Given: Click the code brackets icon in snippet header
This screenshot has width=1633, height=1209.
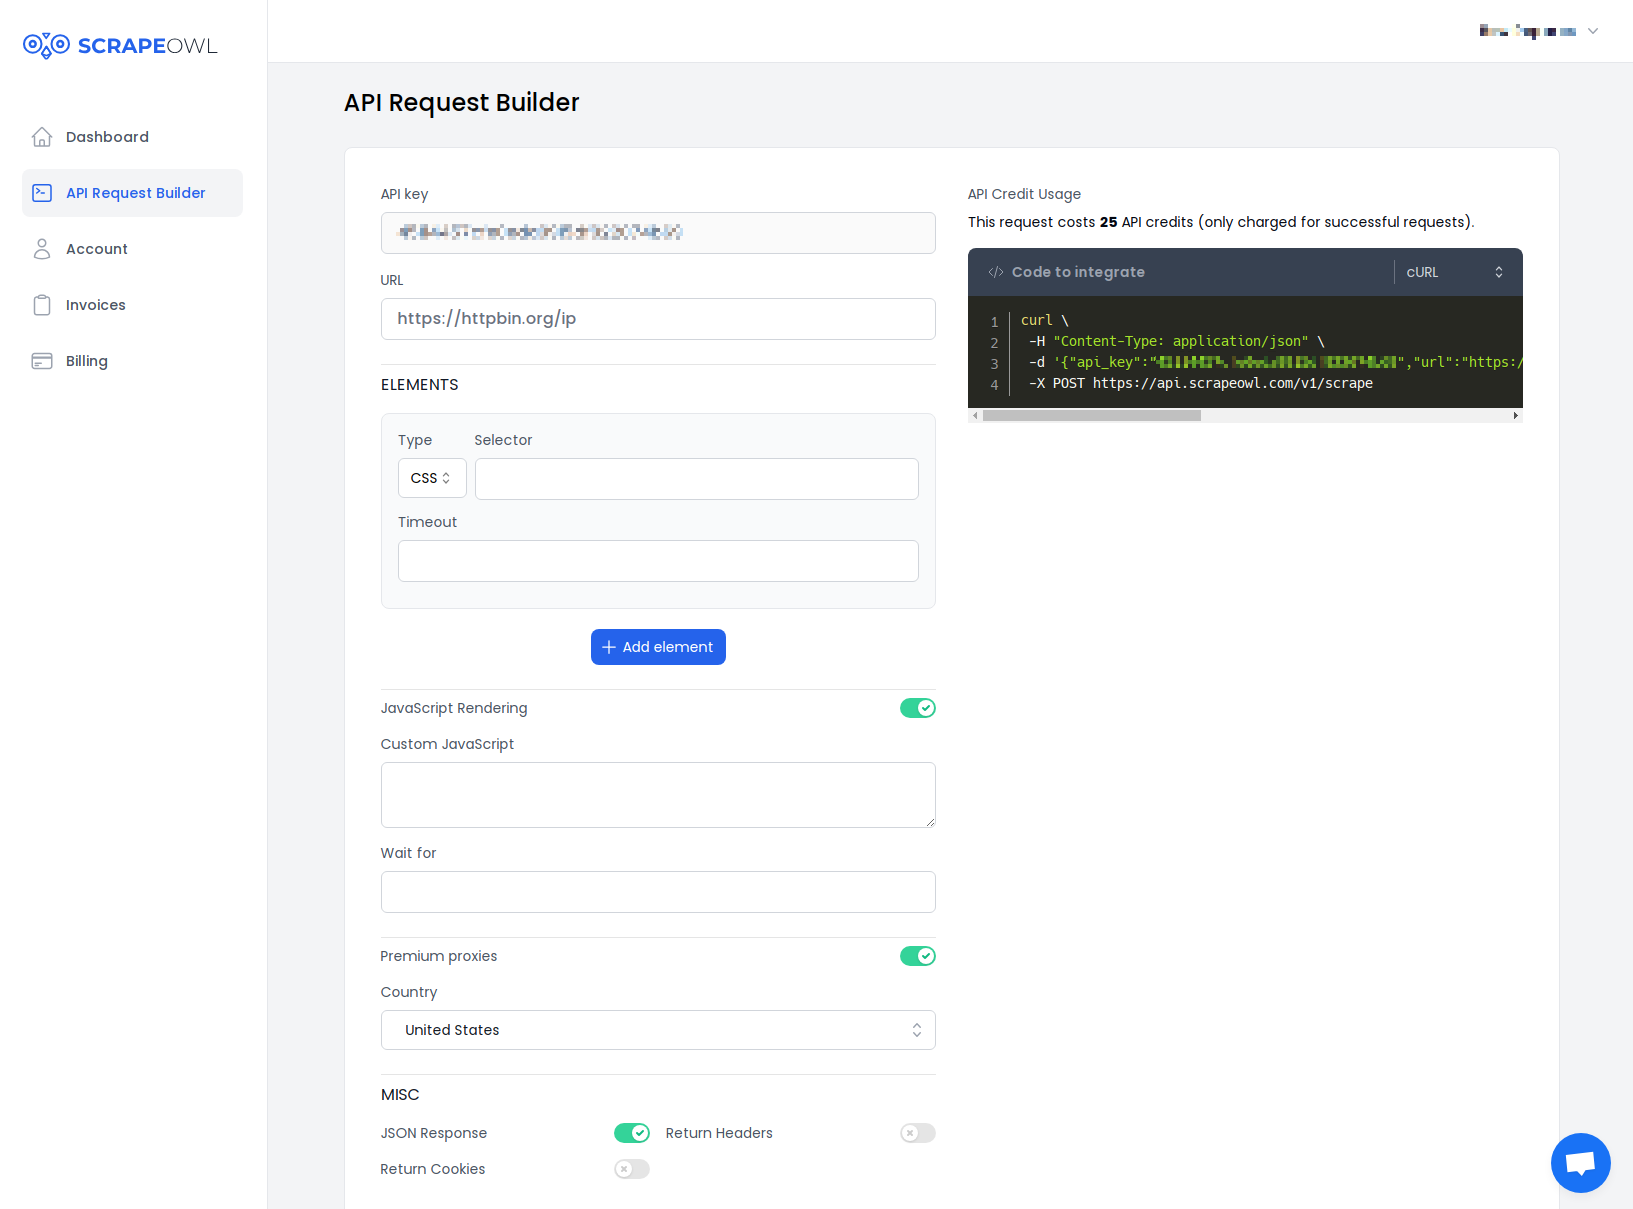Looking at the screenshot, I should [996, 272].
